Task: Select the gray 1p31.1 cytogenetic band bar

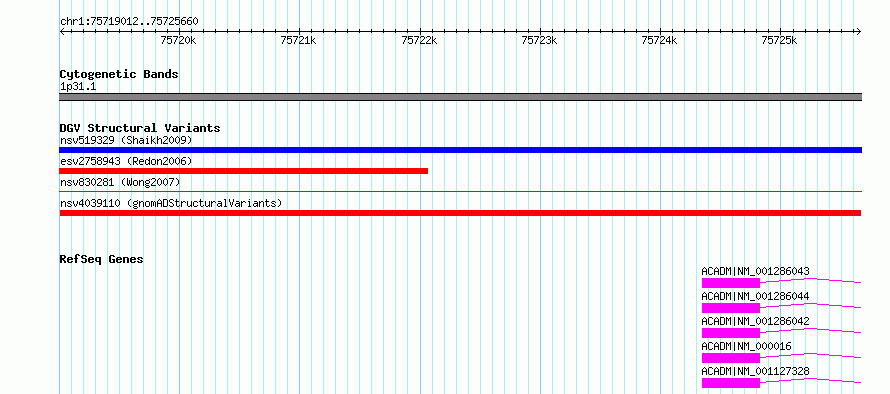Action: point(461,97)
